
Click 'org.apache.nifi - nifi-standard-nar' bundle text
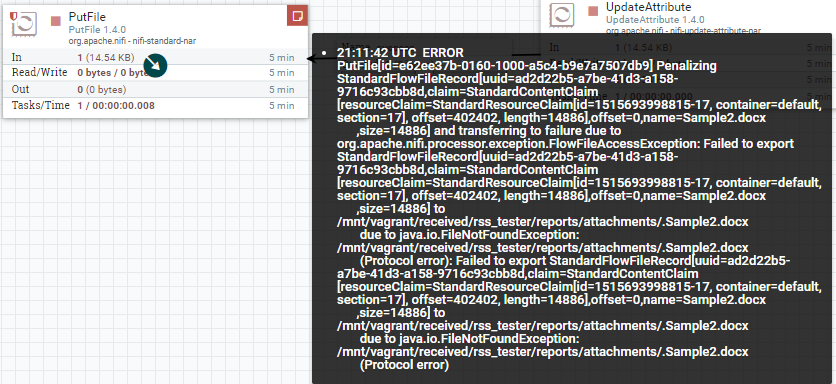point(132,41)
